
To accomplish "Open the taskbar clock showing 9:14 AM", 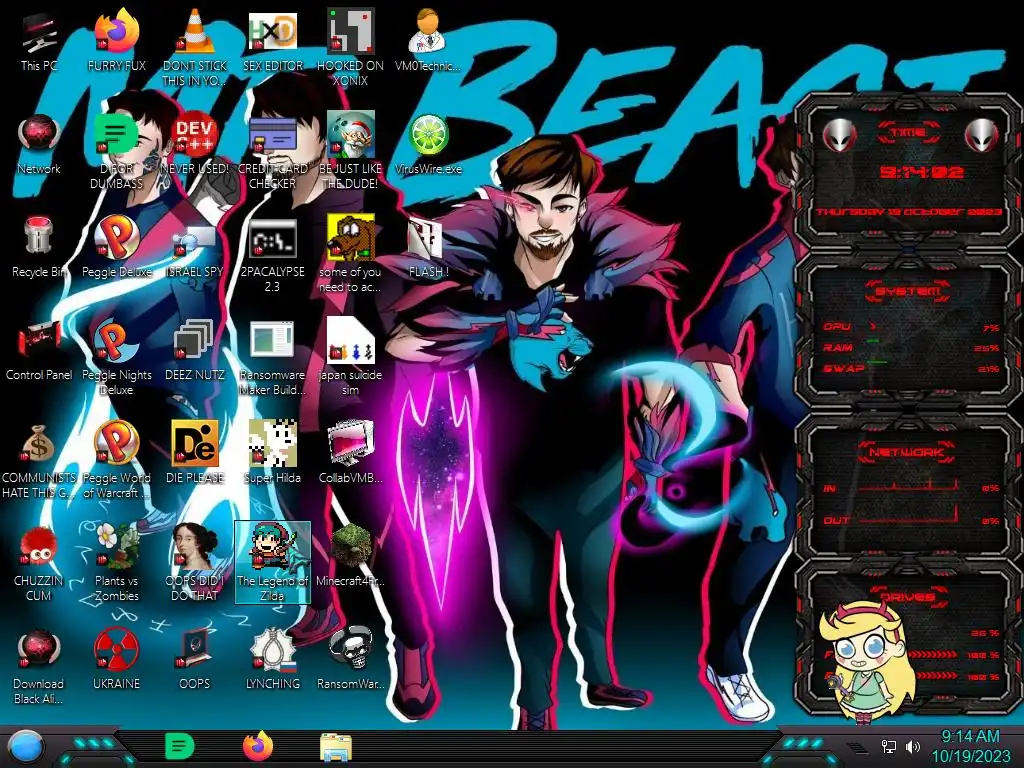I will [x=970, y=746].
